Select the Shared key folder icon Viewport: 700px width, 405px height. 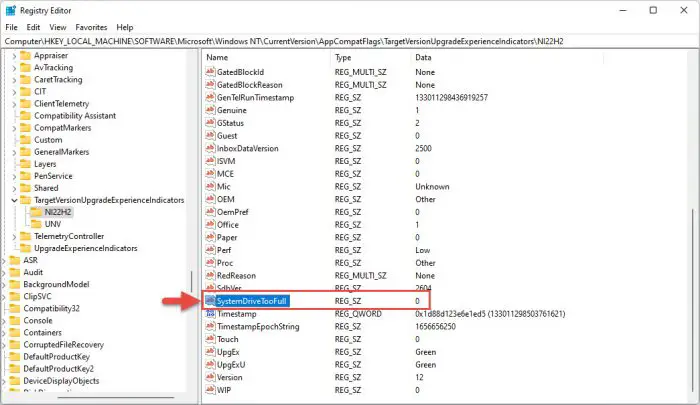pos(26,188)
